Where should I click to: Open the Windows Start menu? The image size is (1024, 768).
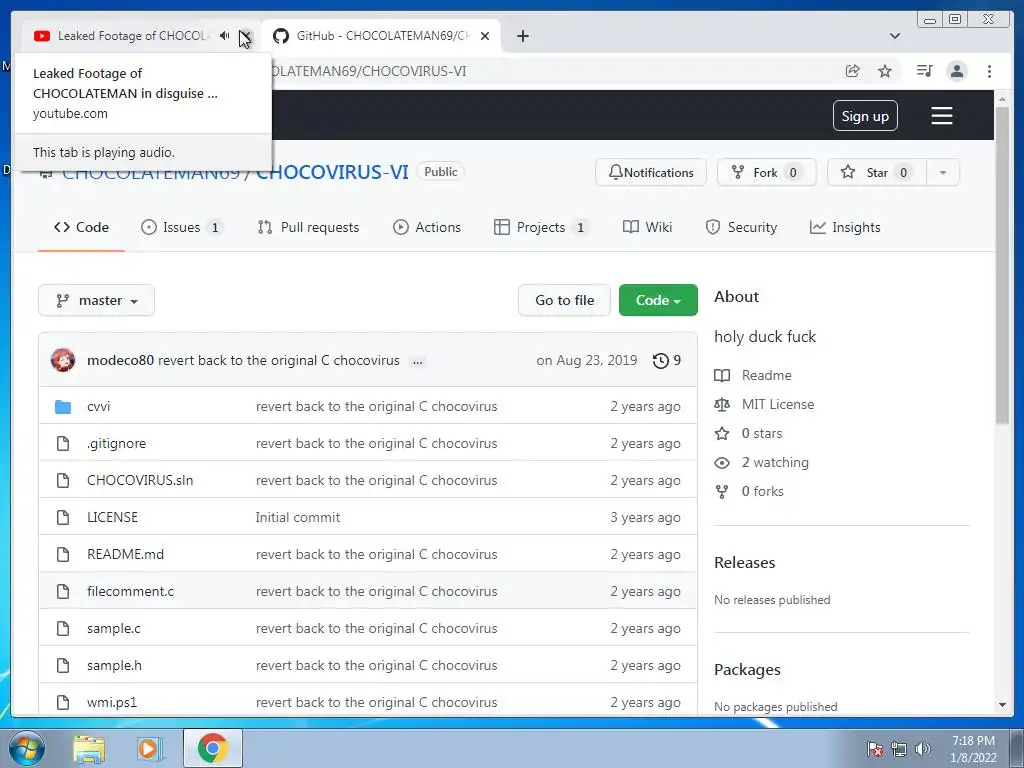pos(26,748)
